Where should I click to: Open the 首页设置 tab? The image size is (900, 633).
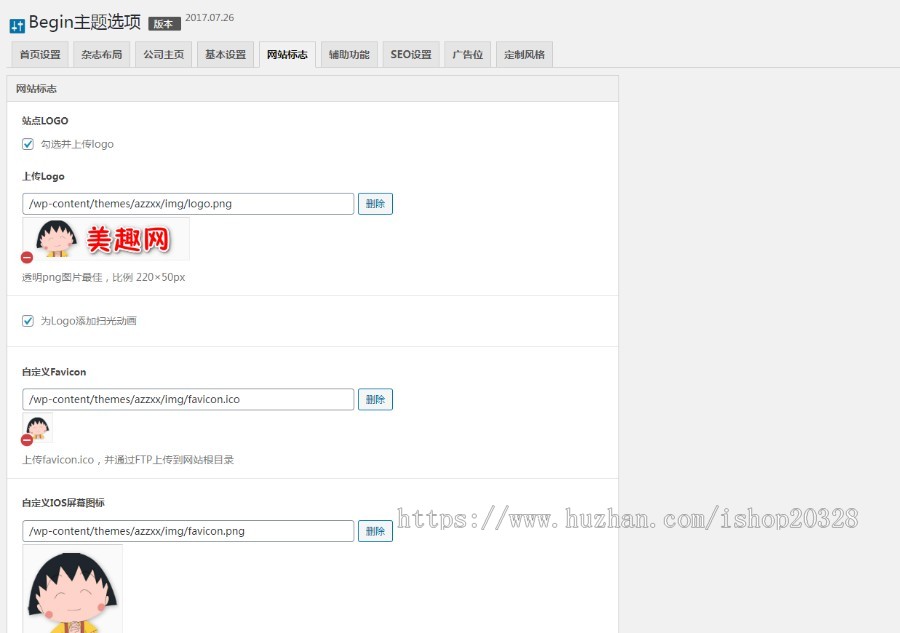pyautogui.click(x=40, y=55)
